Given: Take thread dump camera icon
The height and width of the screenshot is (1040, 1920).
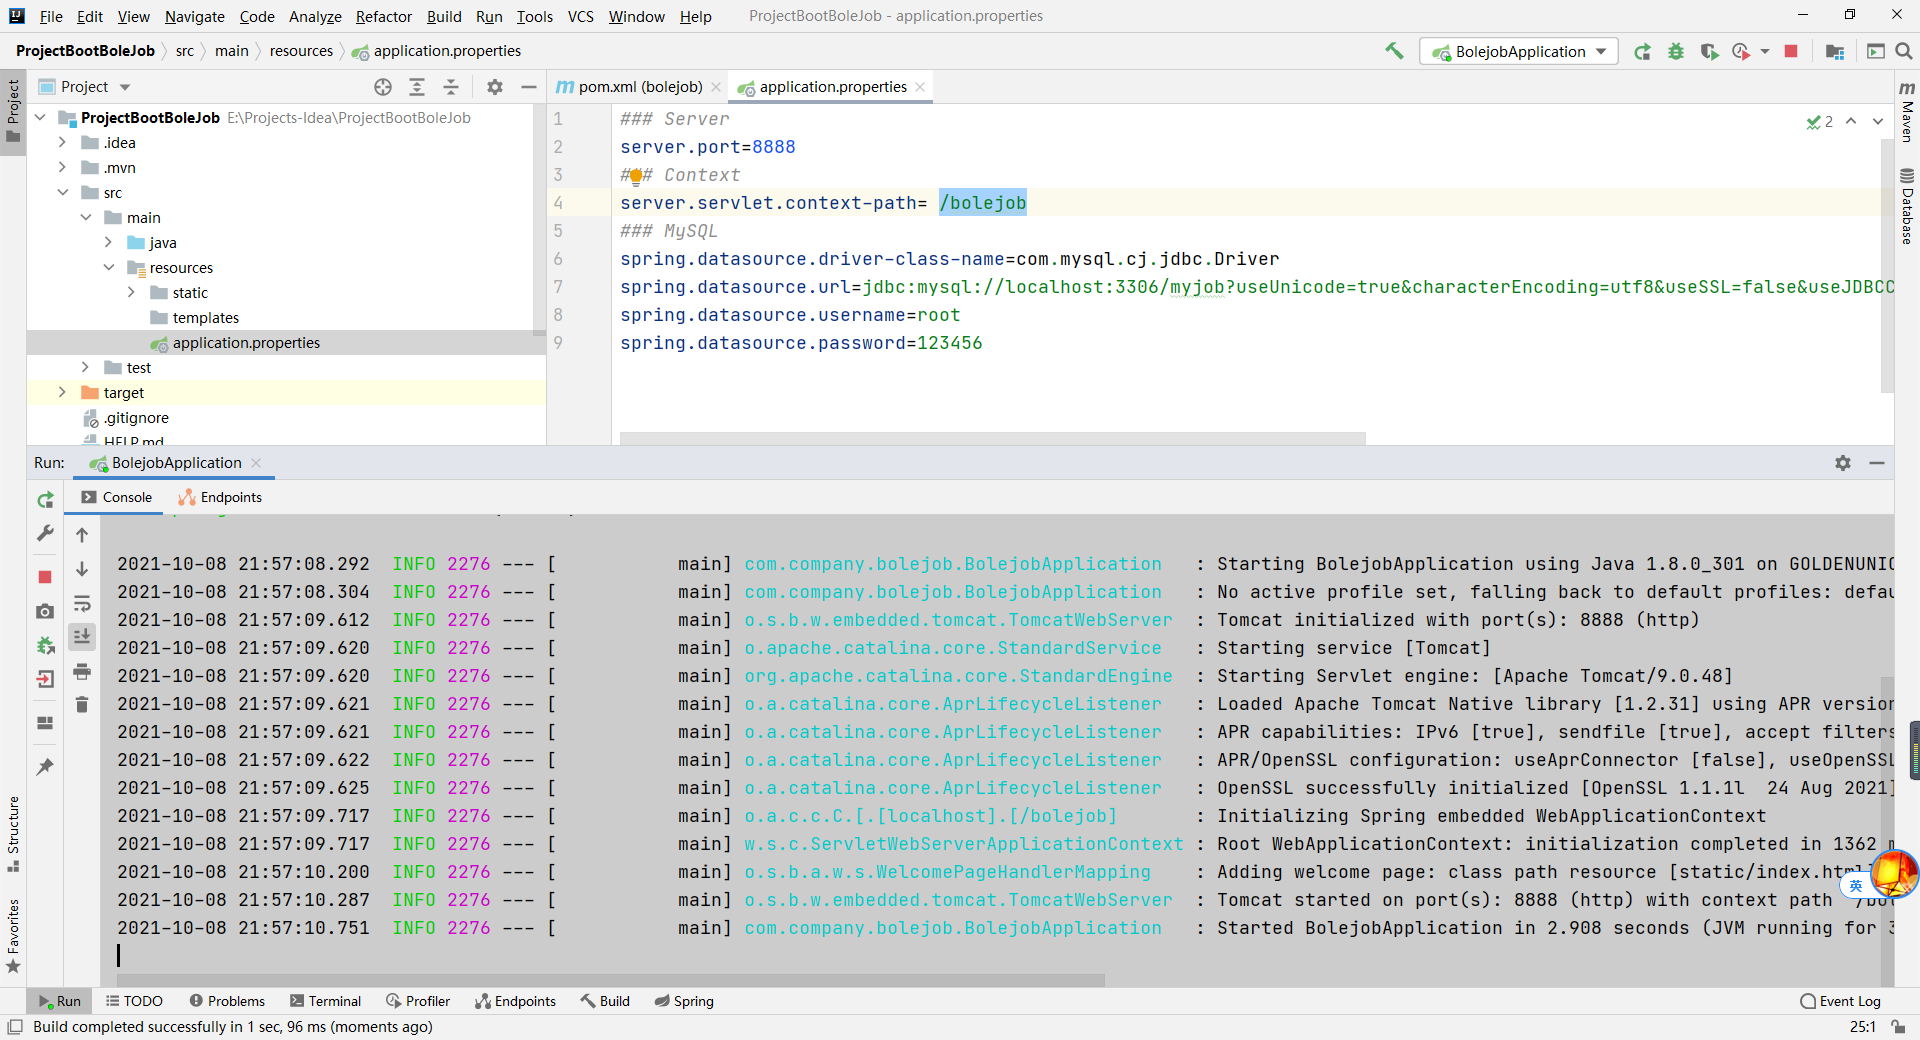Looking at the screenshot, I should (x=45, y=611).
